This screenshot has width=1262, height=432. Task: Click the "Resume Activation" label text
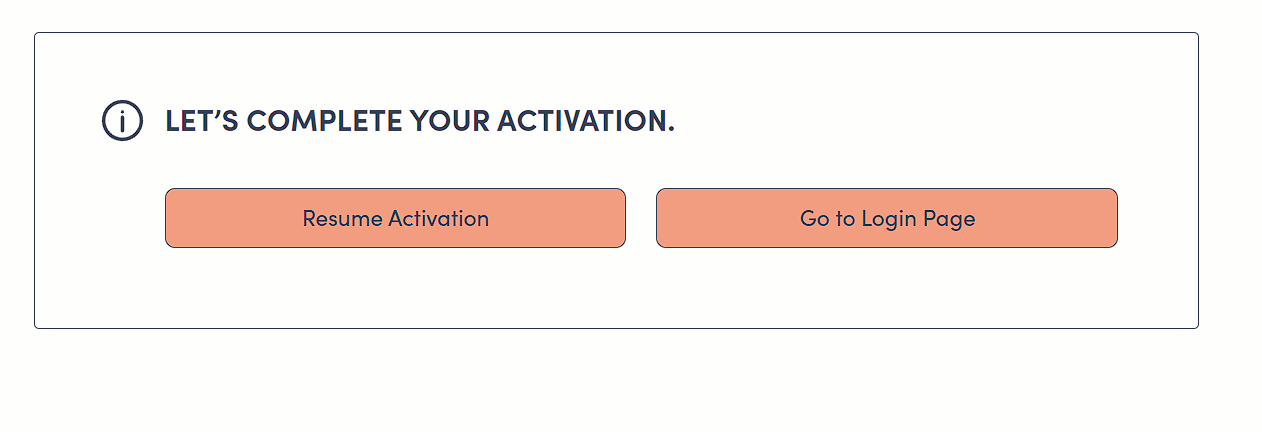click(x=395, y=218)
